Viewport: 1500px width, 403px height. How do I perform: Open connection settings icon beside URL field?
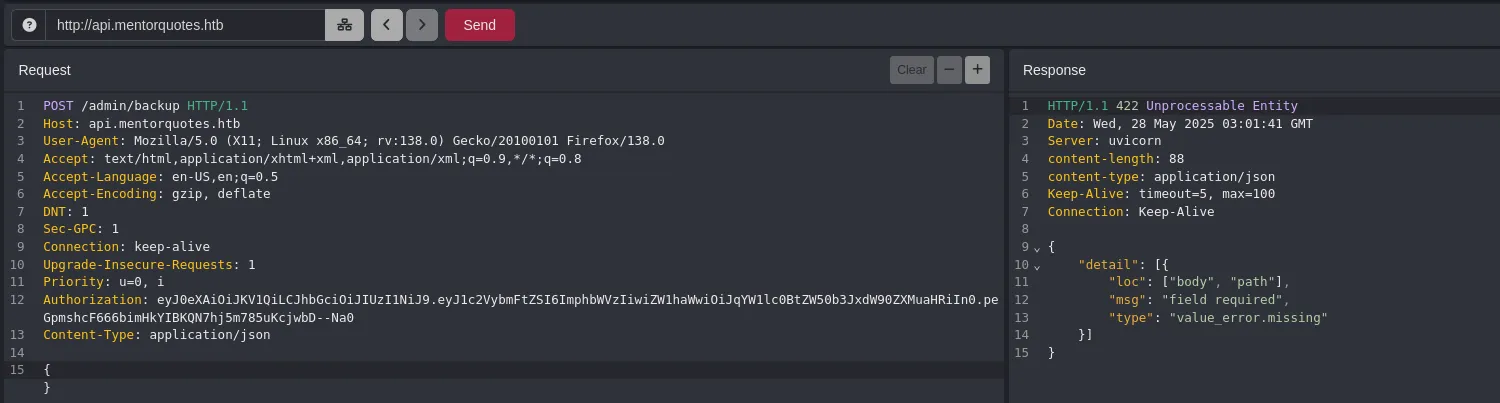pos(344,25)
